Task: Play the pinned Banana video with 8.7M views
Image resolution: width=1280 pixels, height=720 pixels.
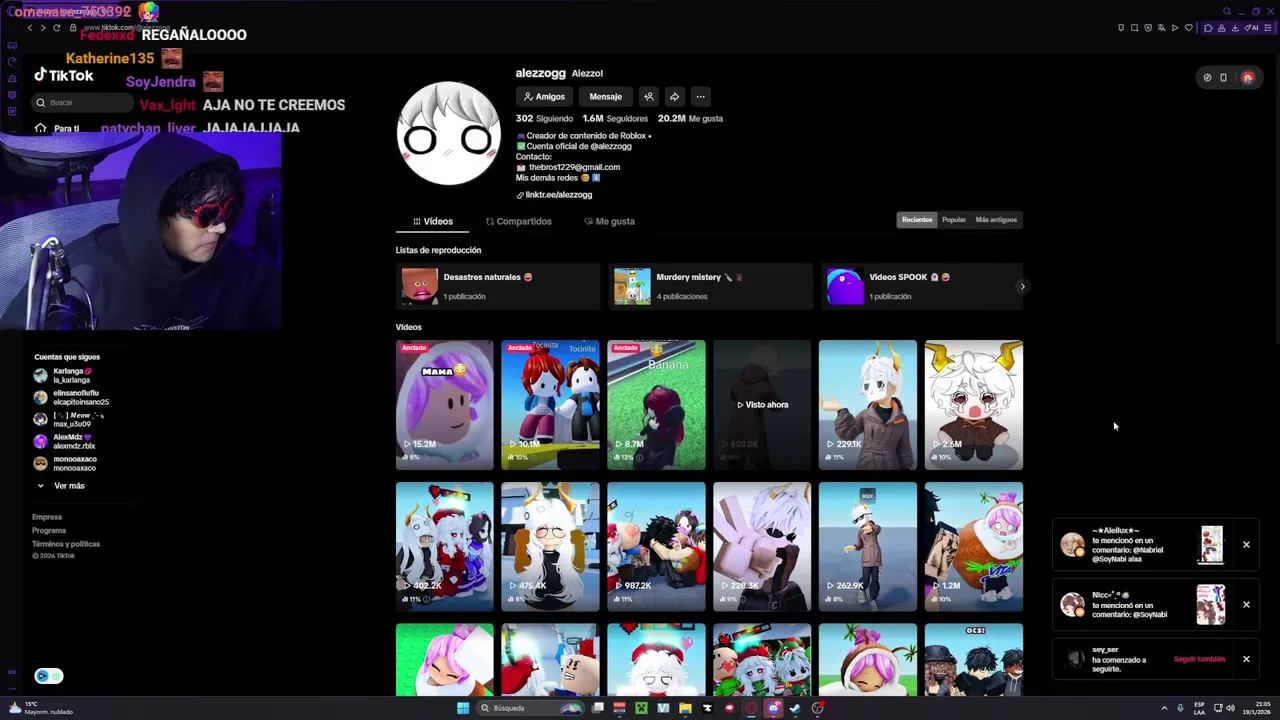Action: pos(656,405)
